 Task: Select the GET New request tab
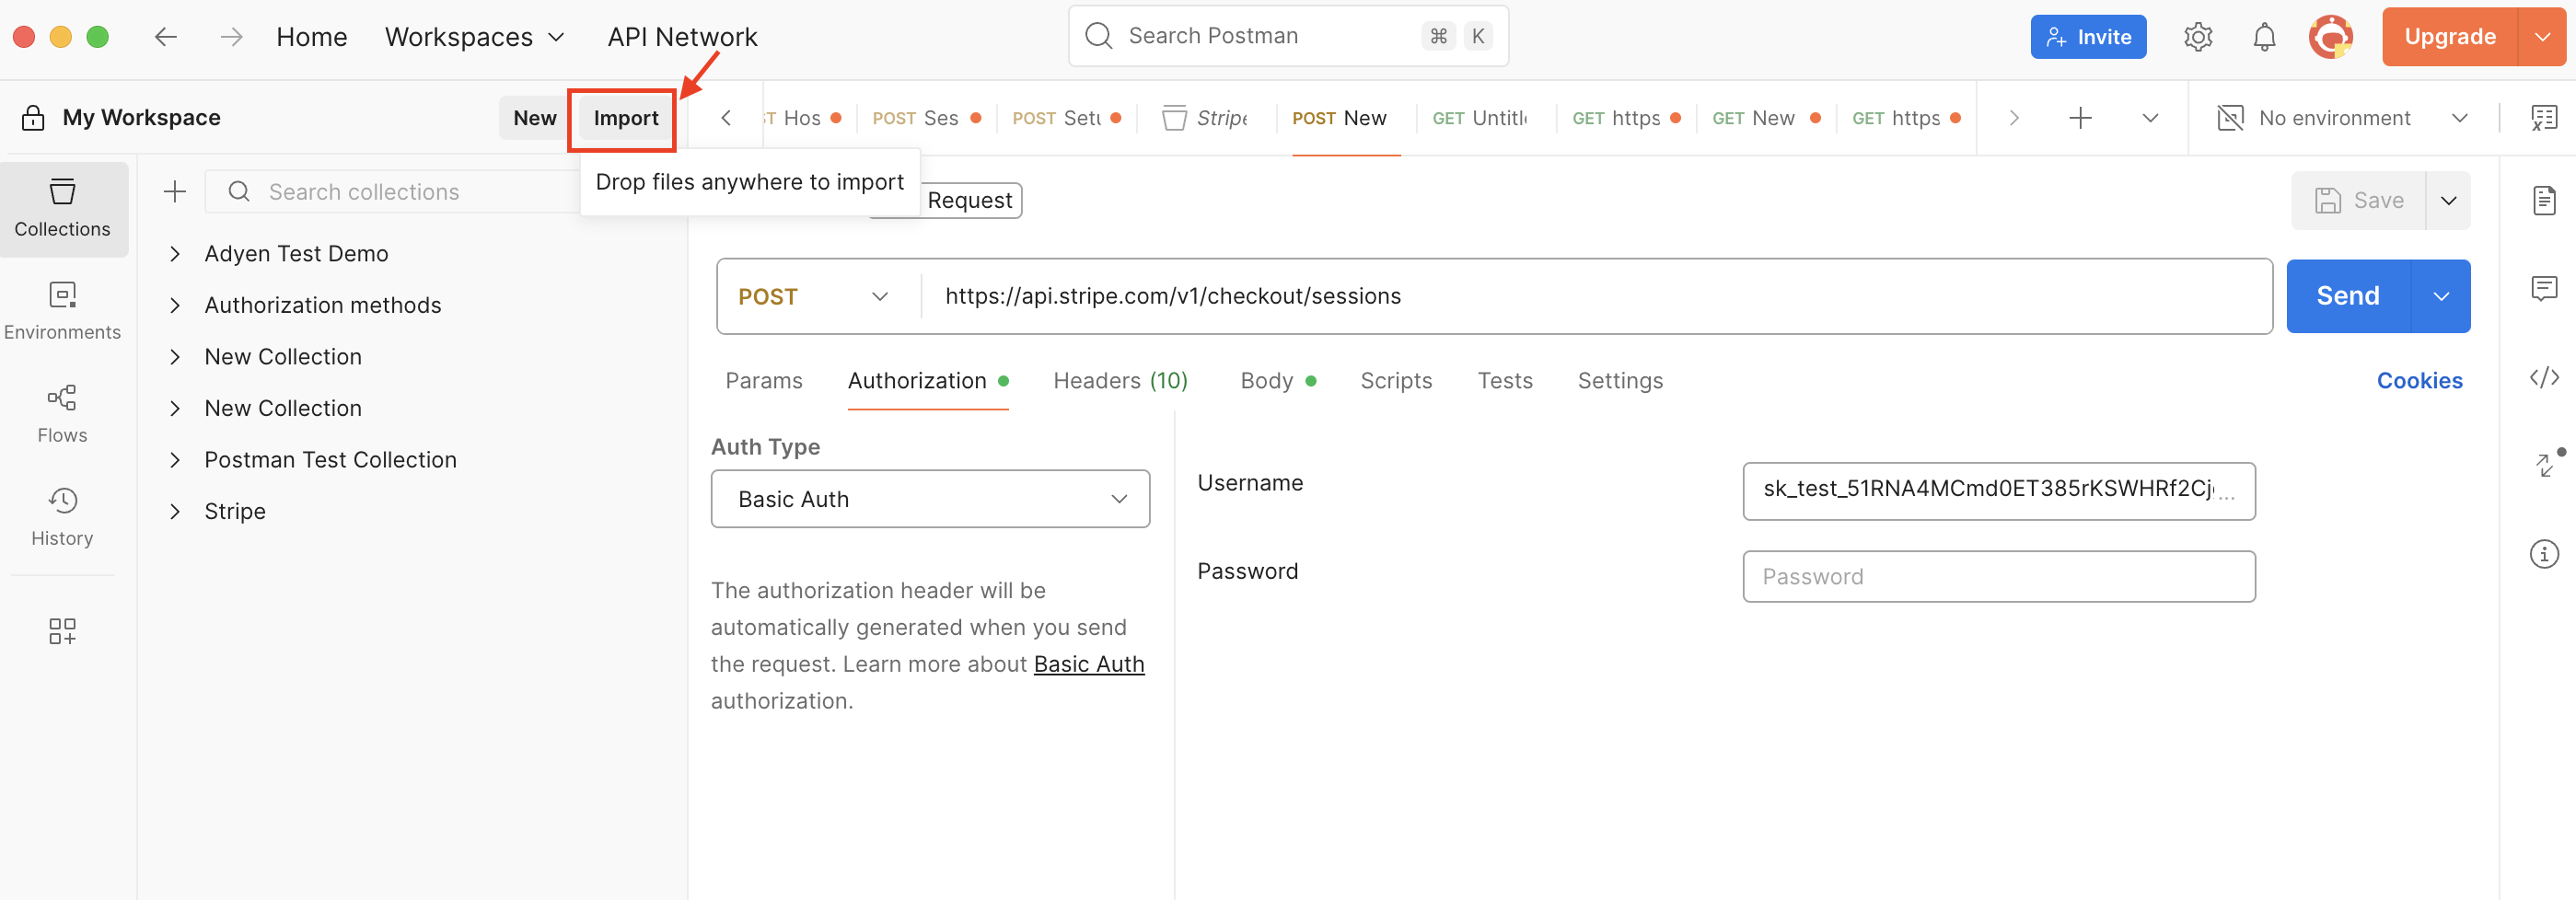pos(1766,118)
